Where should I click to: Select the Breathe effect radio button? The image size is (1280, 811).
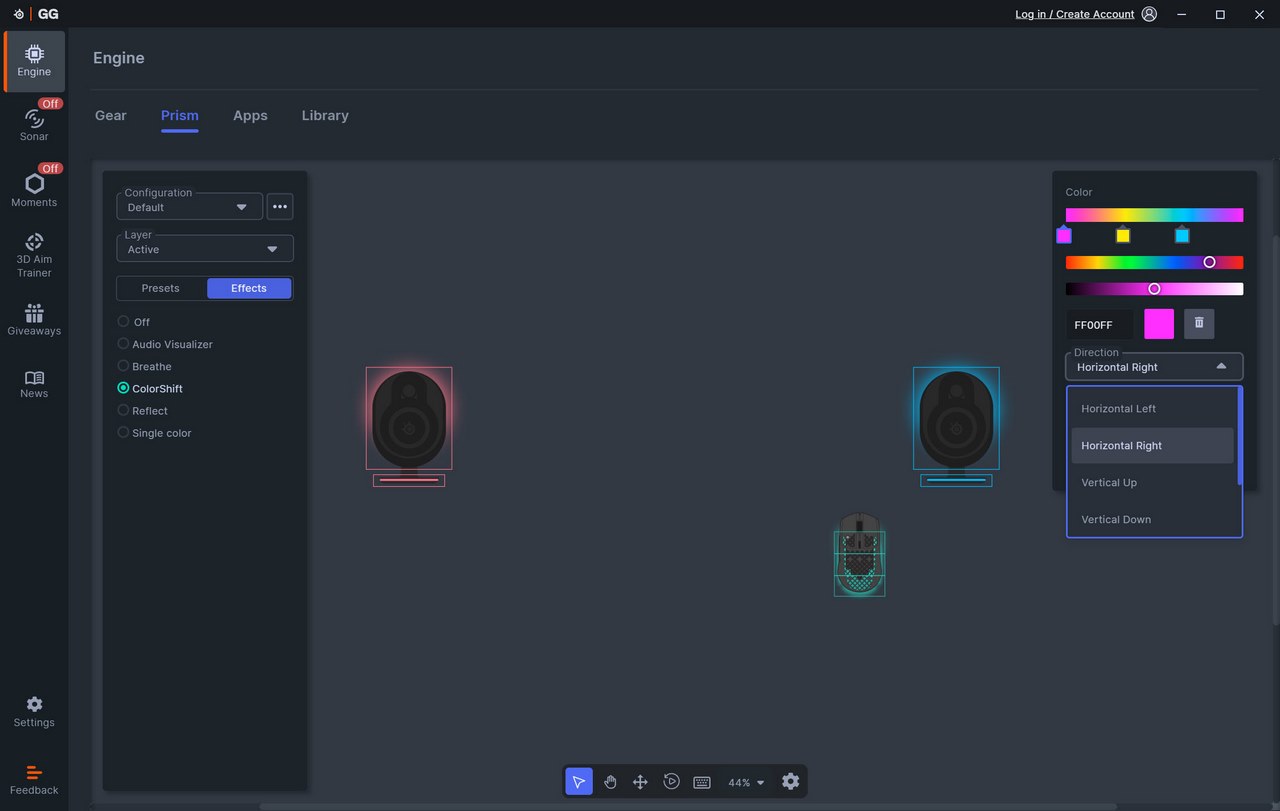tap(124, 366)
